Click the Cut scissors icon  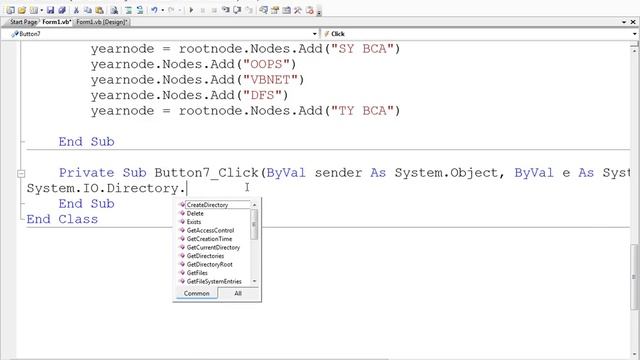click(76, 10)
